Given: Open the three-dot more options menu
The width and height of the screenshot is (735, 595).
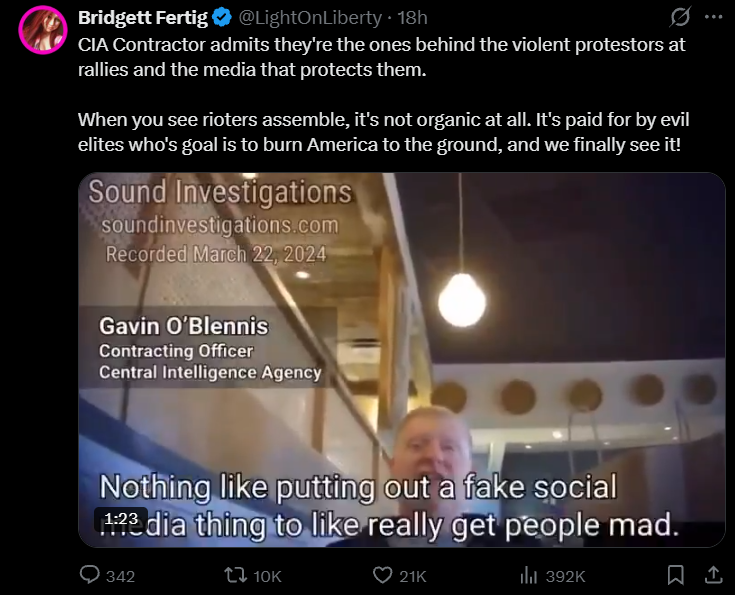Looking at the screenshot, I should 713,17.
